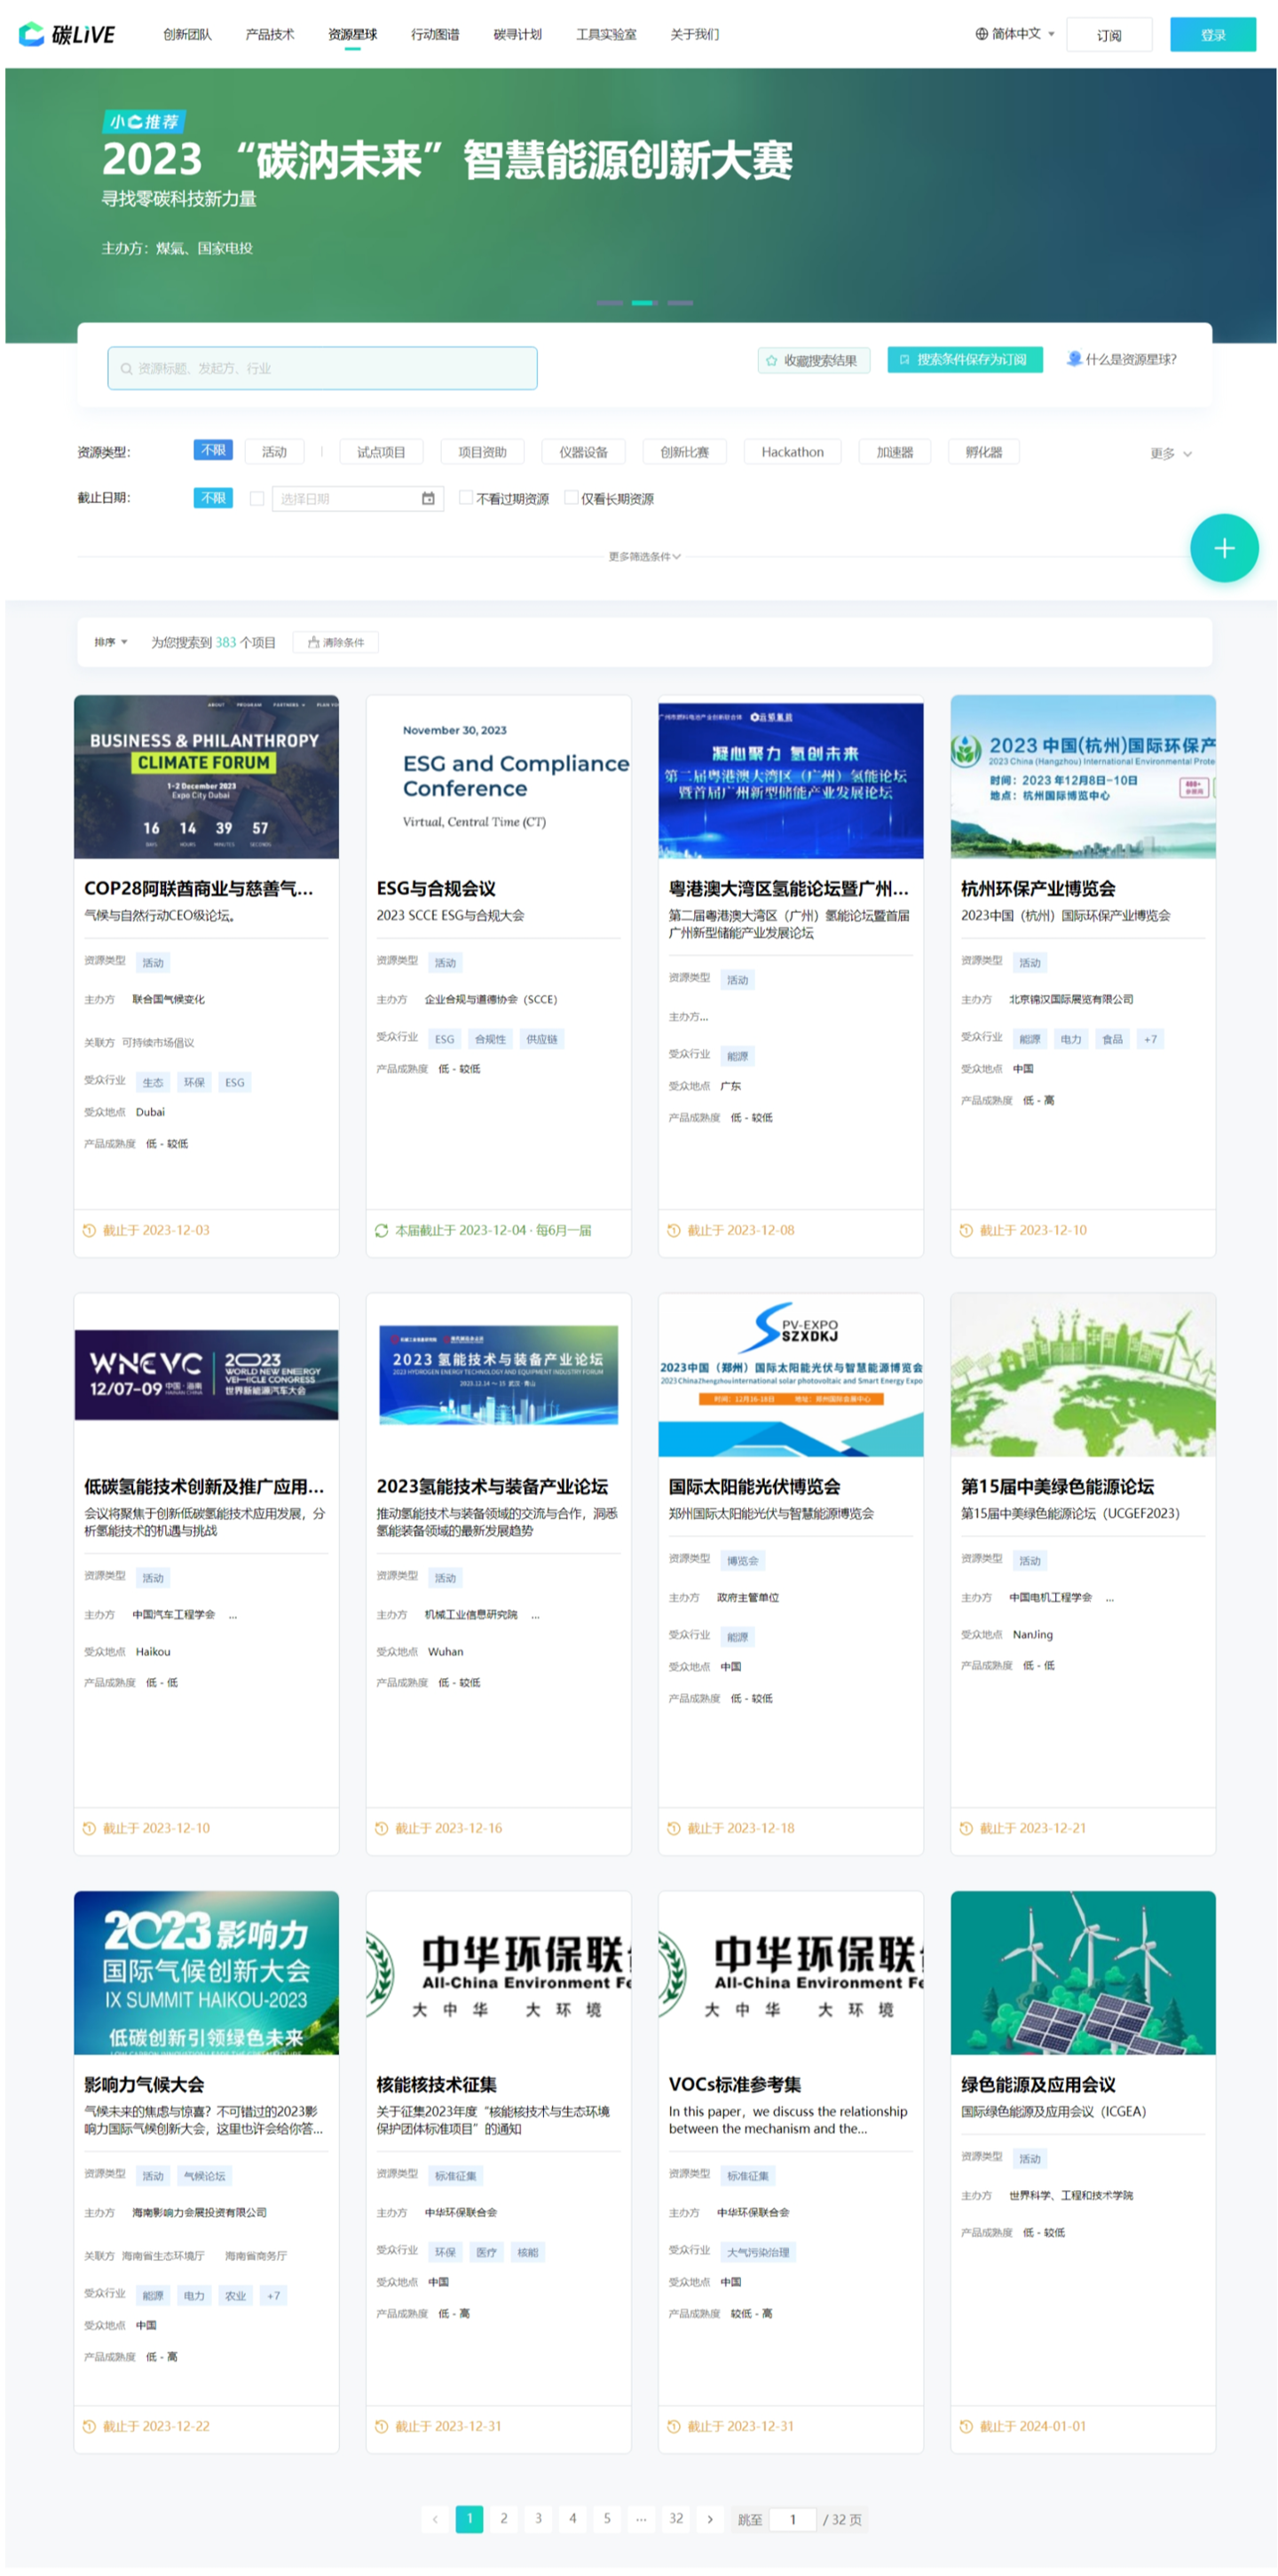The width and height of the screenshot is (1278, 2576).
Task: Expand organizers ellipsis on 第15届中美绿色能源论坛 card
Action: (x=1109, y=1599)
